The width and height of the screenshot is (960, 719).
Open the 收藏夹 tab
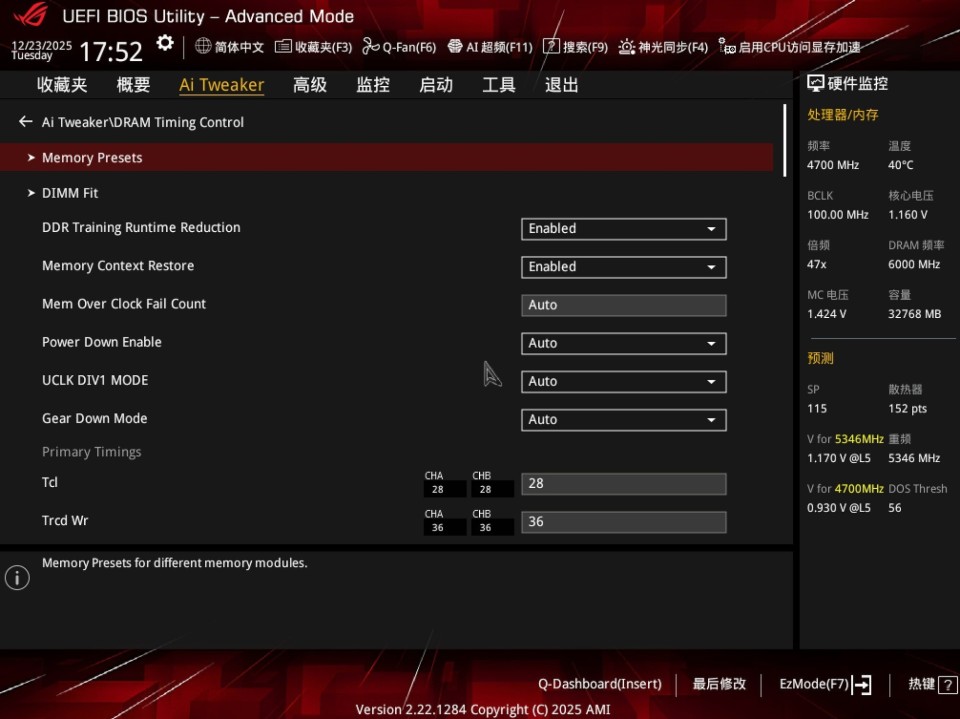[62, 85]
